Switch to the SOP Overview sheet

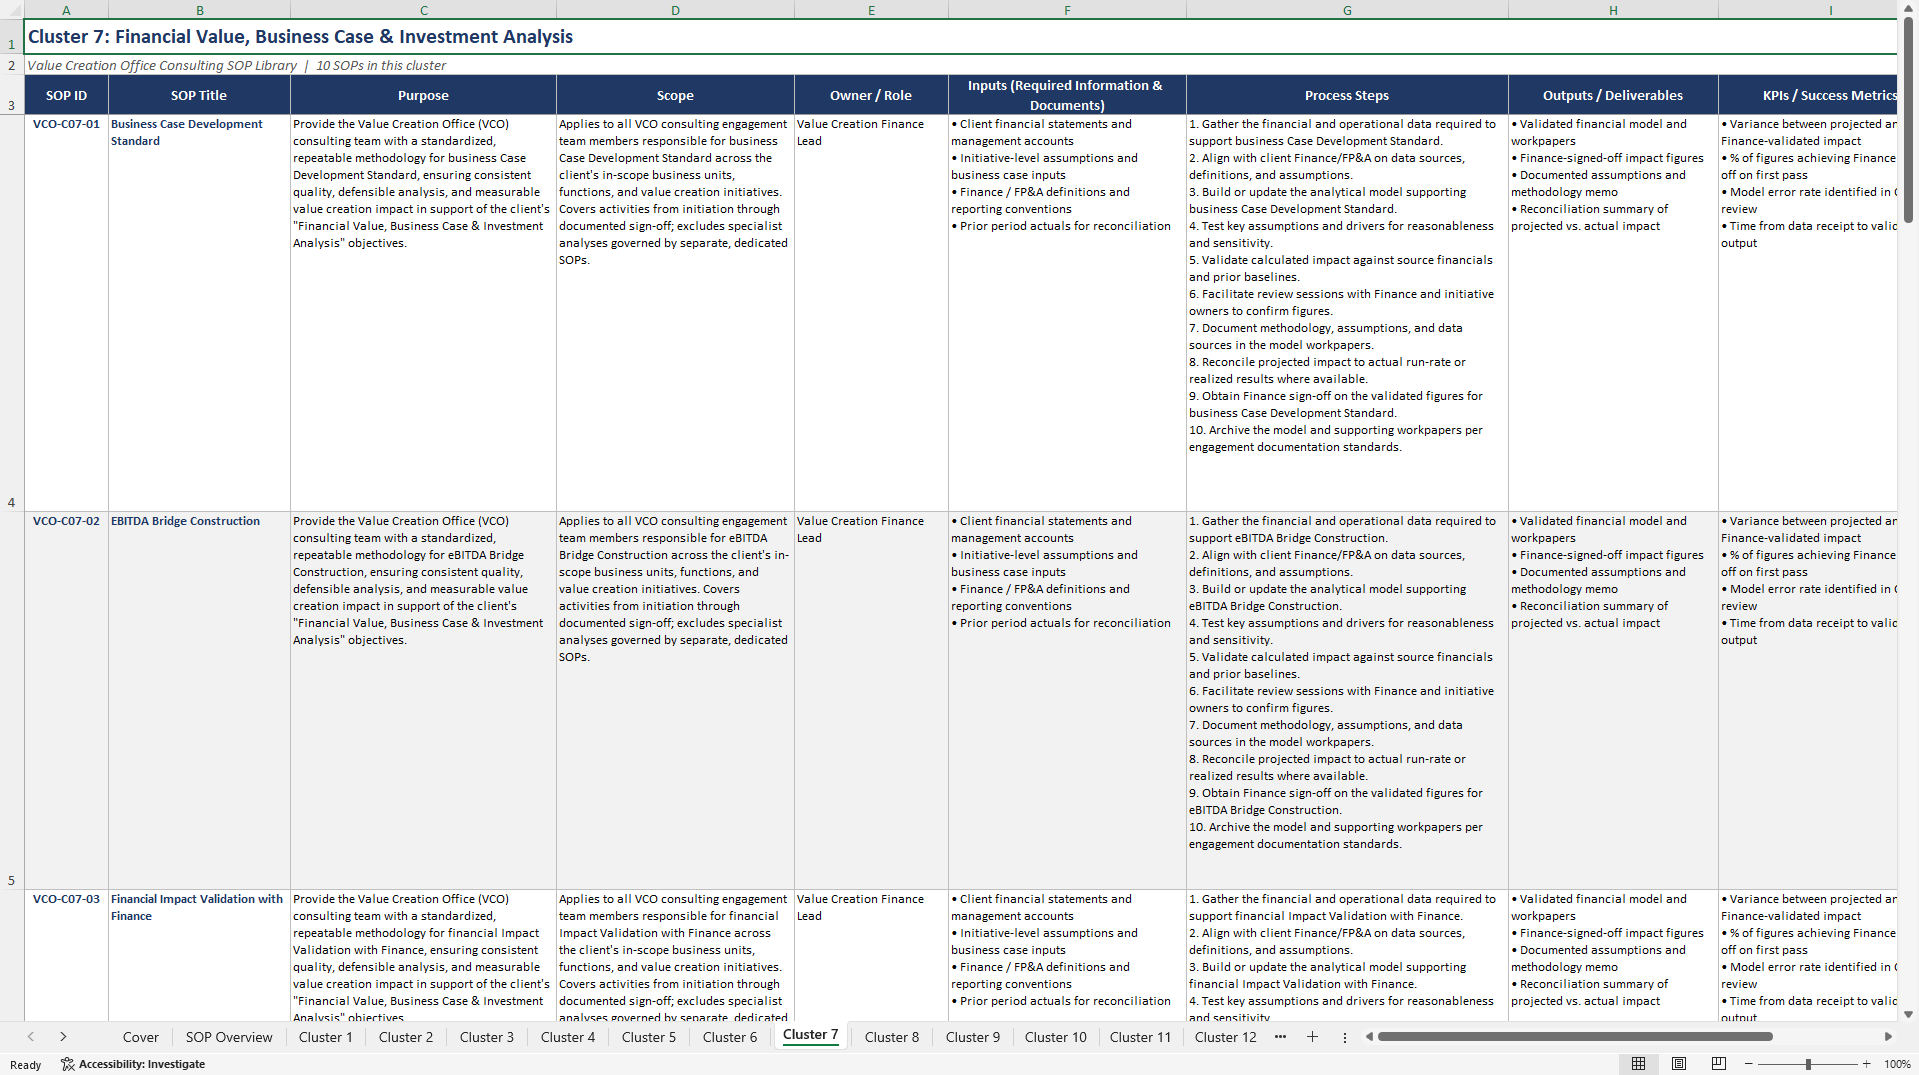(228, 1037)
